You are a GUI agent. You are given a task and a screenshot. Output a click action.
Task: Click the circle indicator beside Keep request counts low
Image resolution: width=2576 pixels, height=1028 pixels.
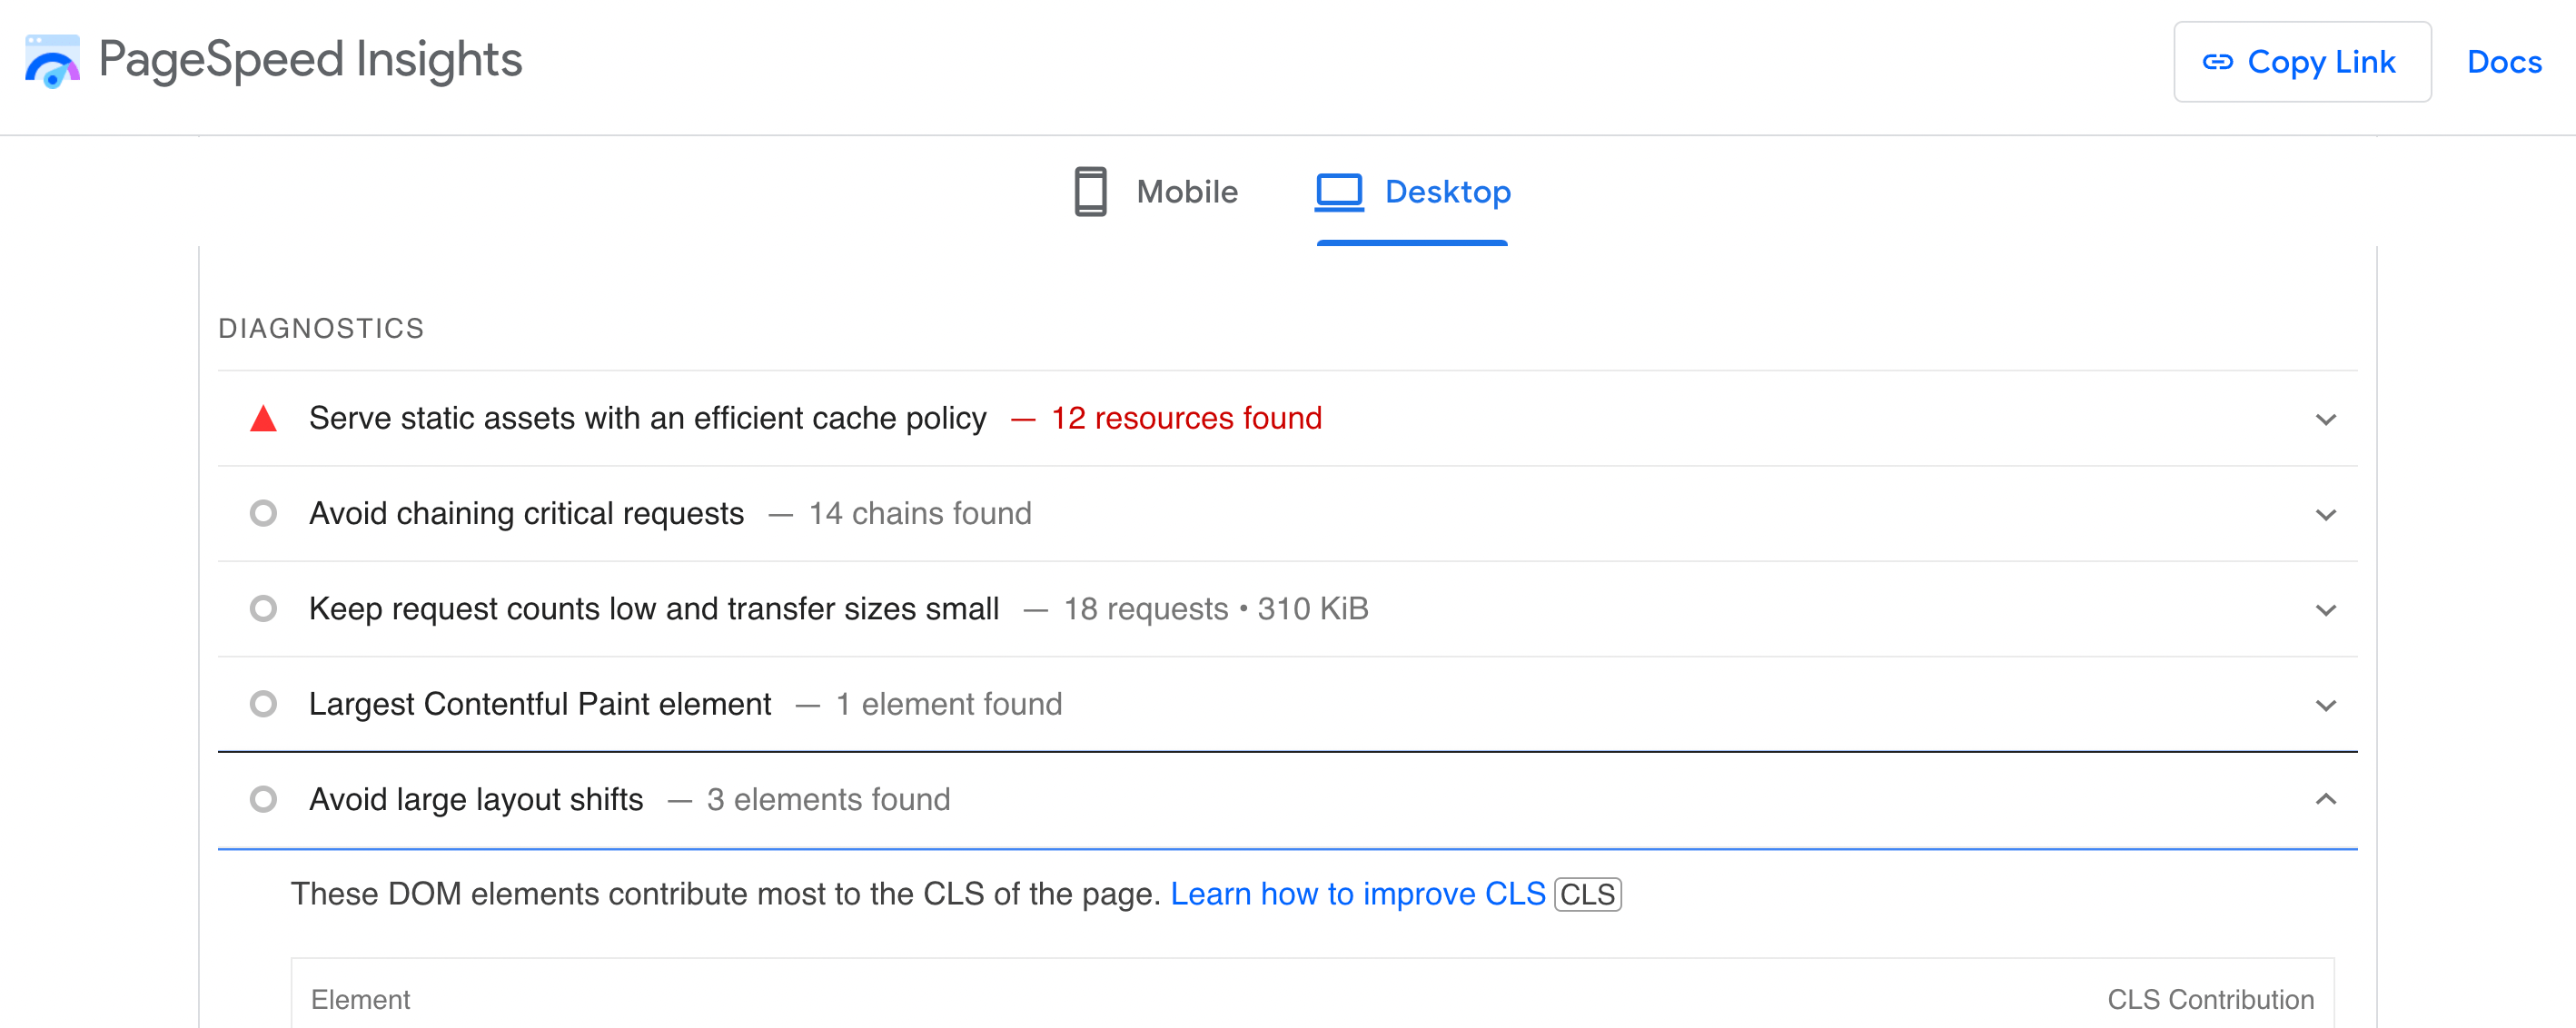(x=263, y=608)
